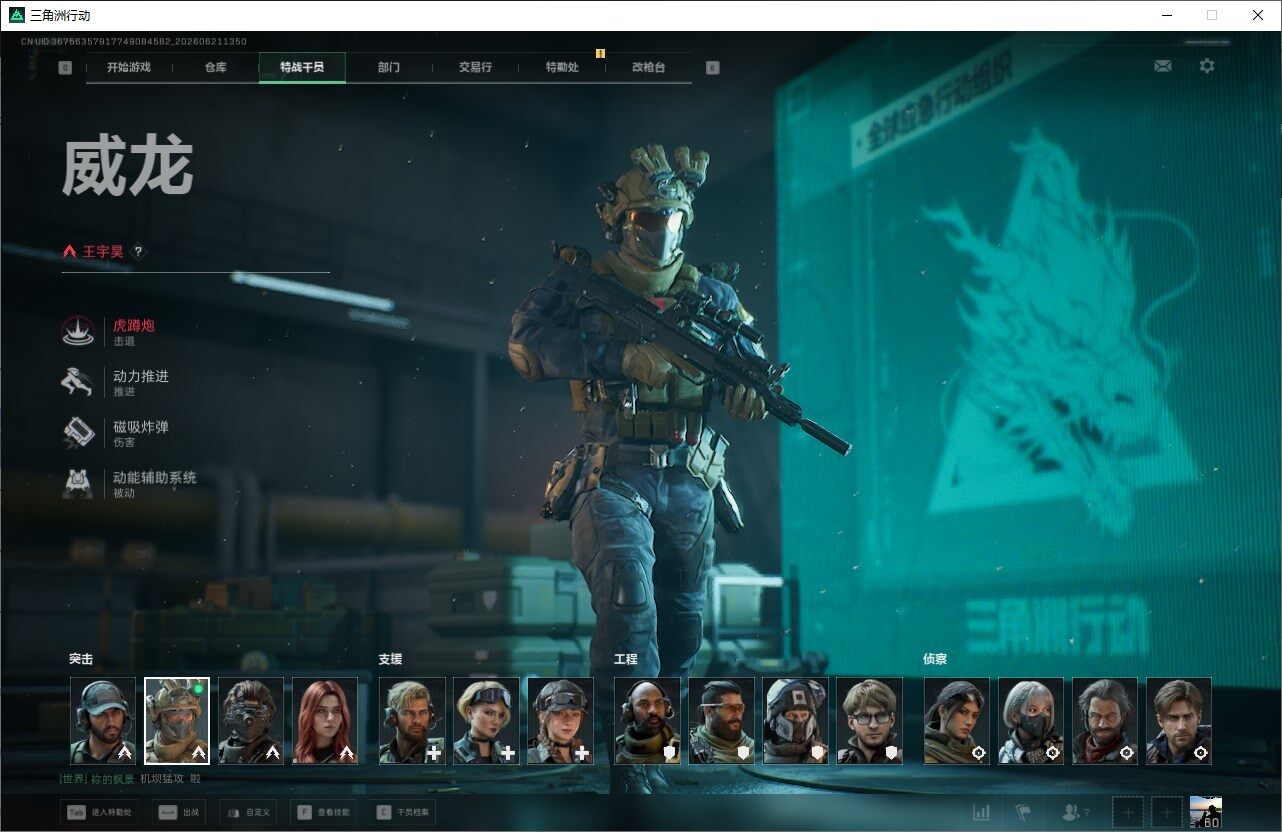Click the operator name 王宇昊
1282x832 pixels.
(x=103, y=252)
